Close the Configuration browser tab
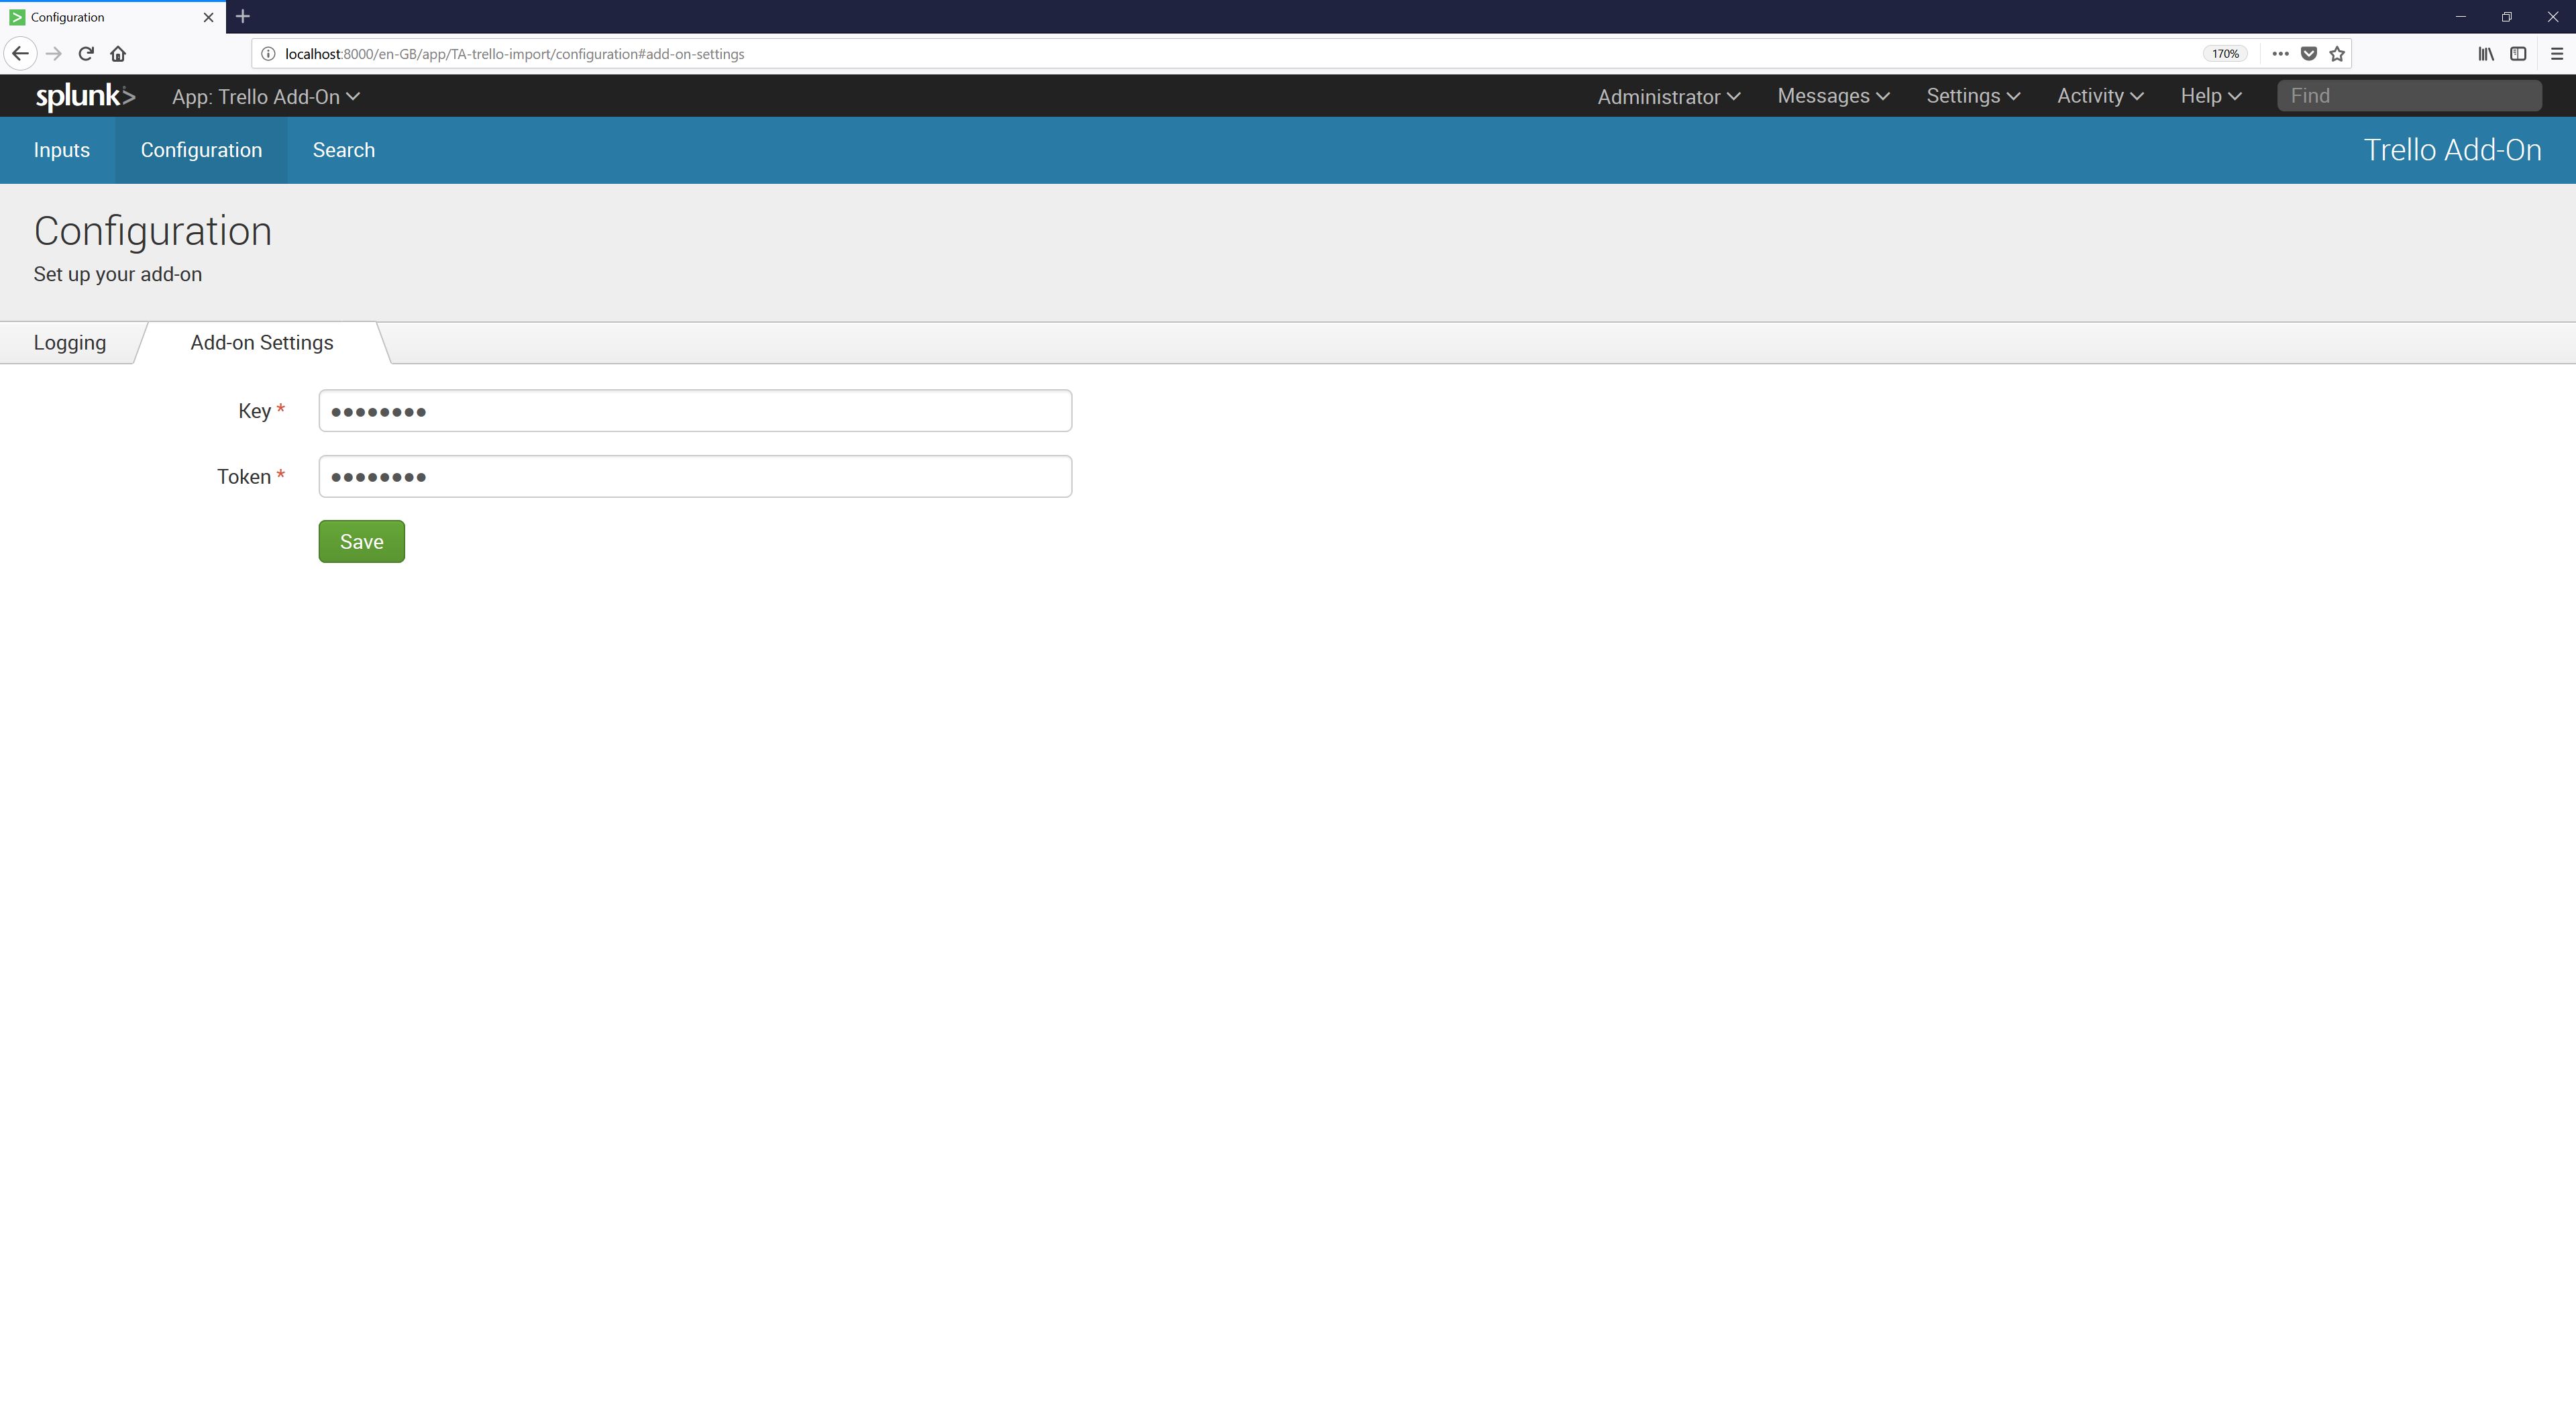 [208, 17]
